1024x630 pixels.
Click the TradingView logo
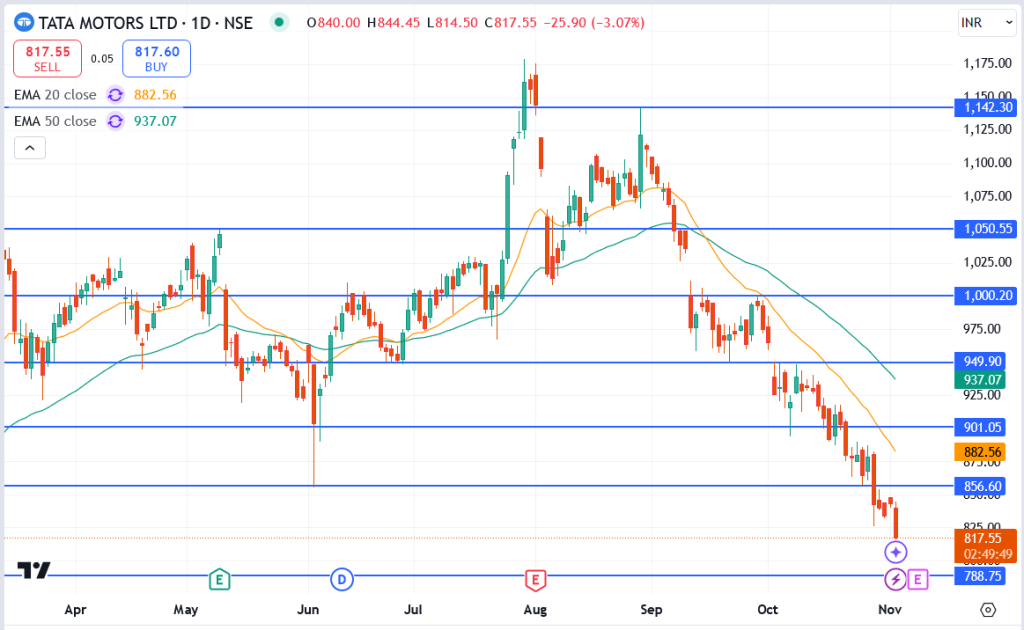tap(34, 571)
